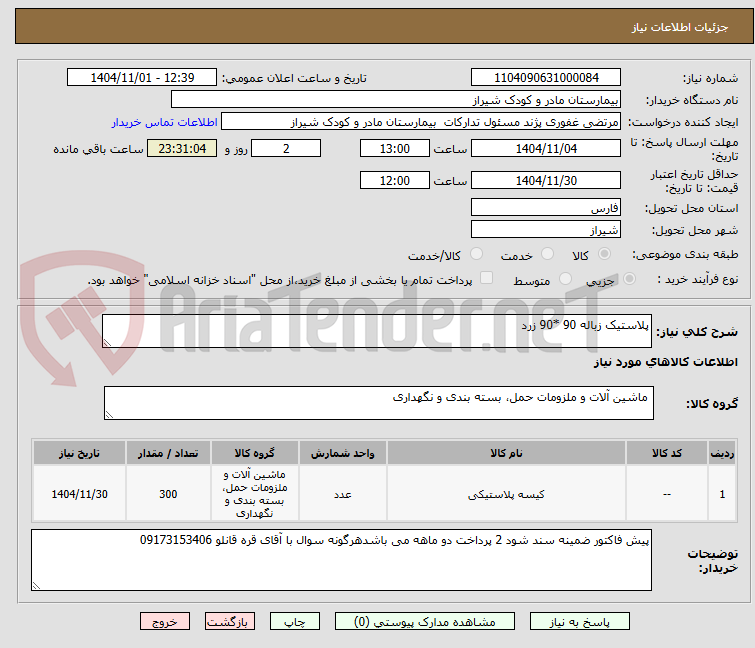Click the نام کالا column header

(x=507, y=453)
